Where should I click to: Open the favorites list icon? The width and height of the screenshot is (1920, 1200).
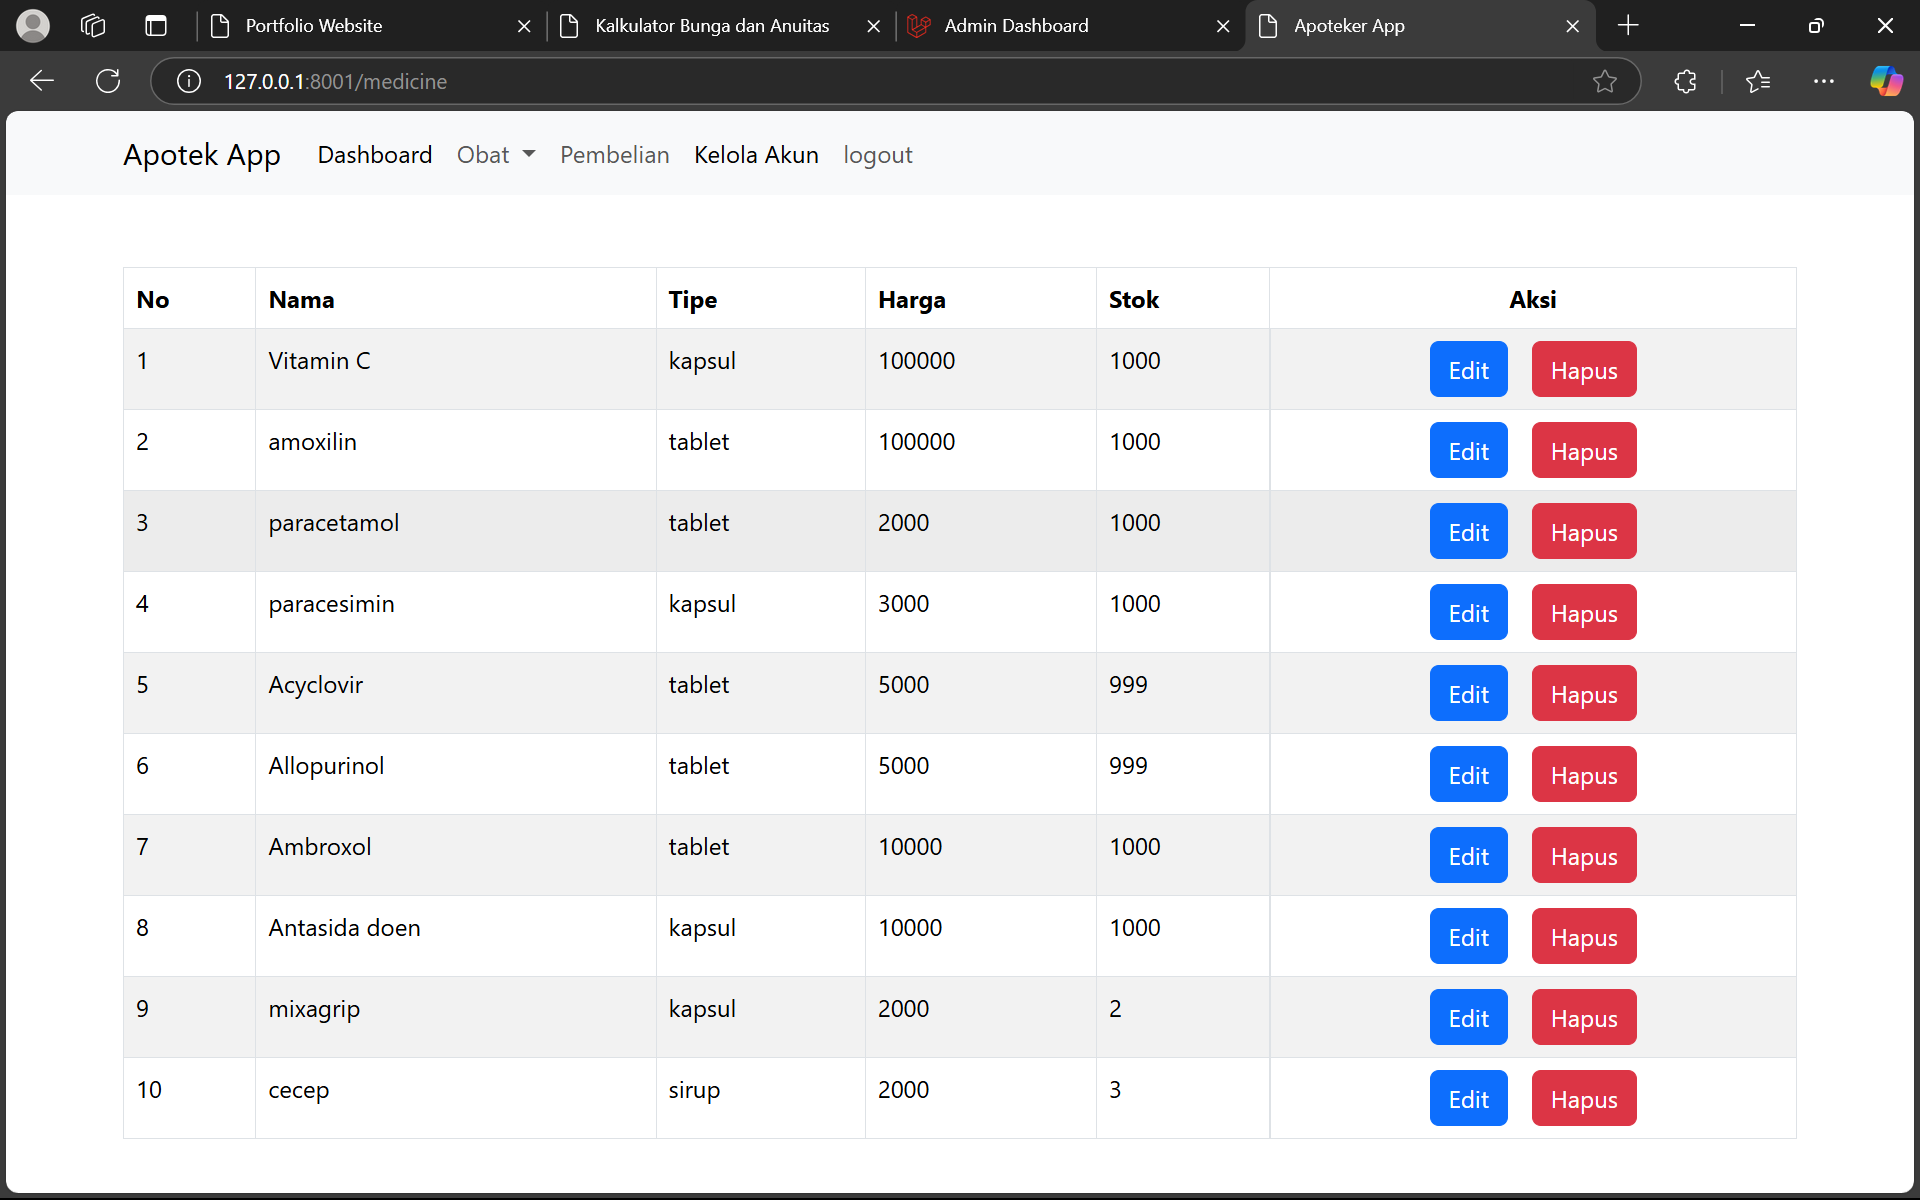click(x=1758, y=81)
